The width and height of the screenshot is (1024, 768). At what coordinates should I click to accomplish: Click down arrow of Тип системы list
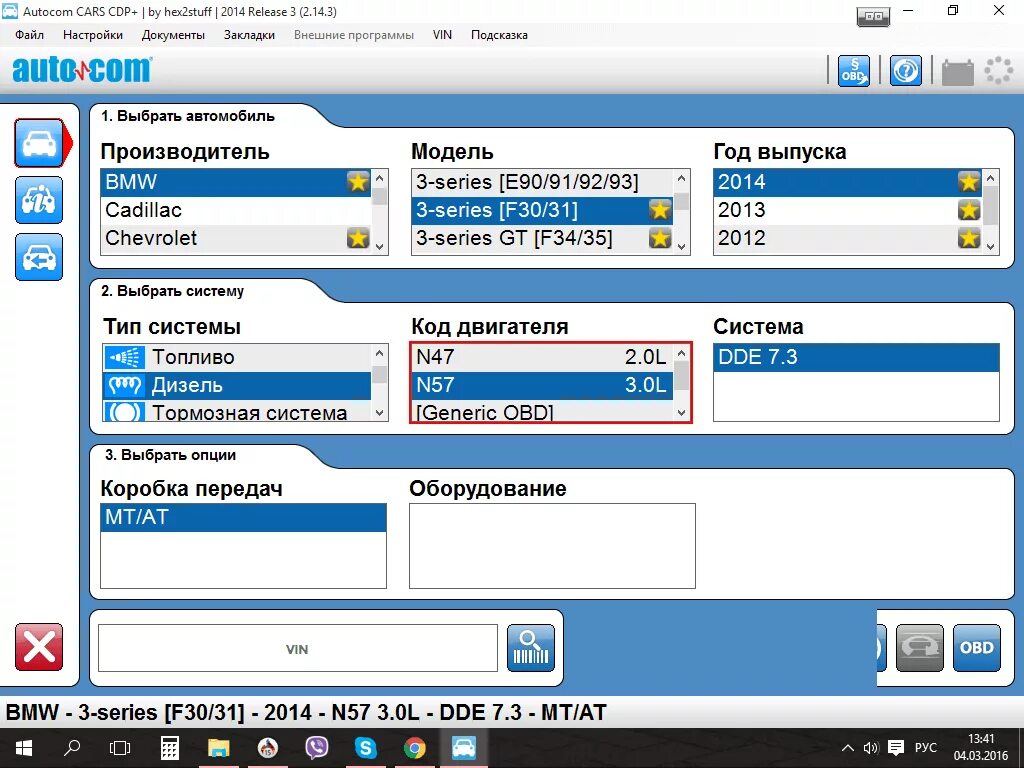click(379, 413)
